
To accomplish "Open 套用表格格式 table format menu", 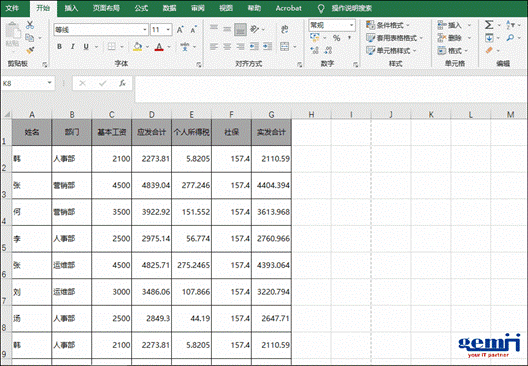I will point(394,38).
